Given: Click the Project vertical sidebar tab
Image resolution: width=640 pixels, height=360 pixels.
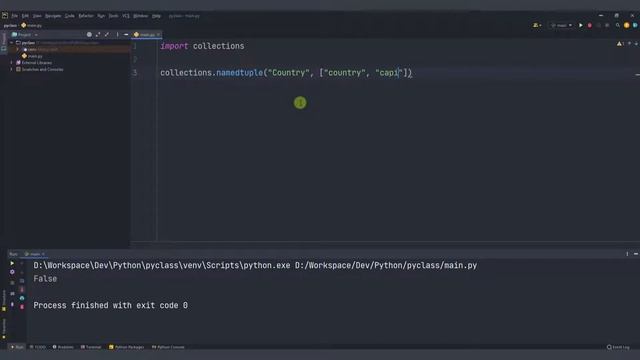Looking at the screenshot, I should [4, 43].
